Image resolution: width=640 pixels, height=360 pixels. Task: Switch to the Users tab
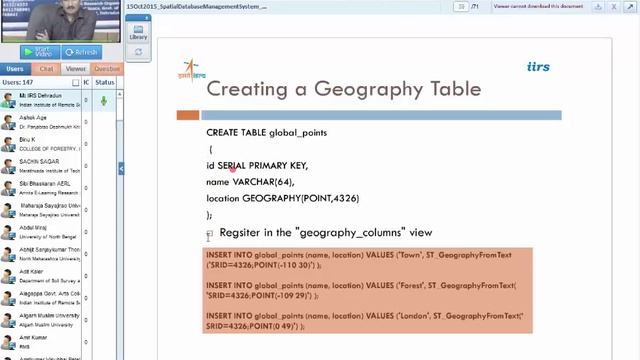coord(15,69)
